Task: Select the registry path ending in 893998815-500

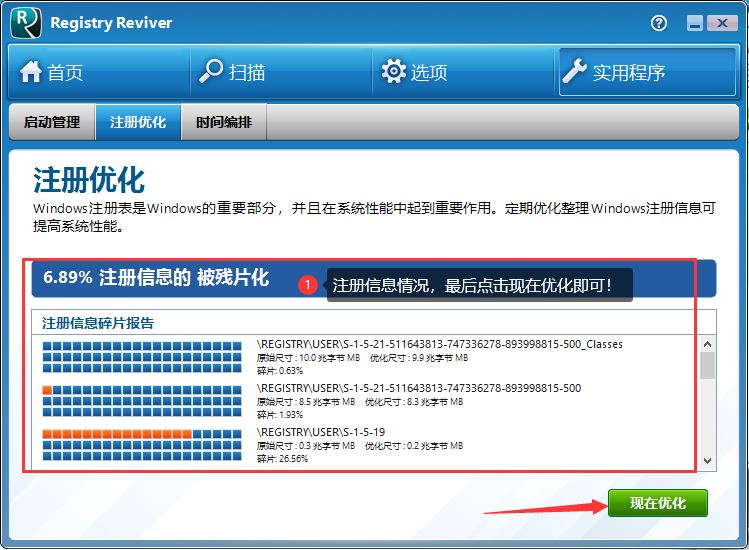Action: [x=419, y=388]
